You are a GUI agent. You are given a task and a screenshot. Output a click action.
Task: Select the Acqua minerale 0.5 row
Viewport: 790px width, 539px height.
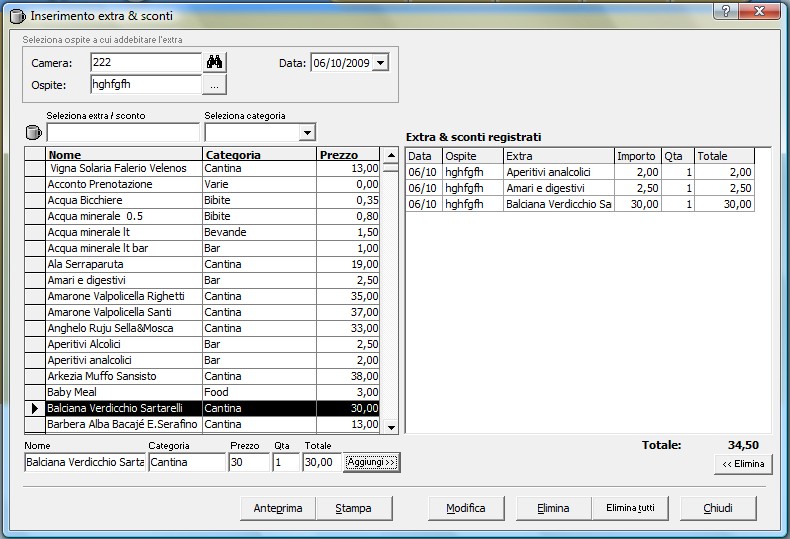click(x=202, y=217)
